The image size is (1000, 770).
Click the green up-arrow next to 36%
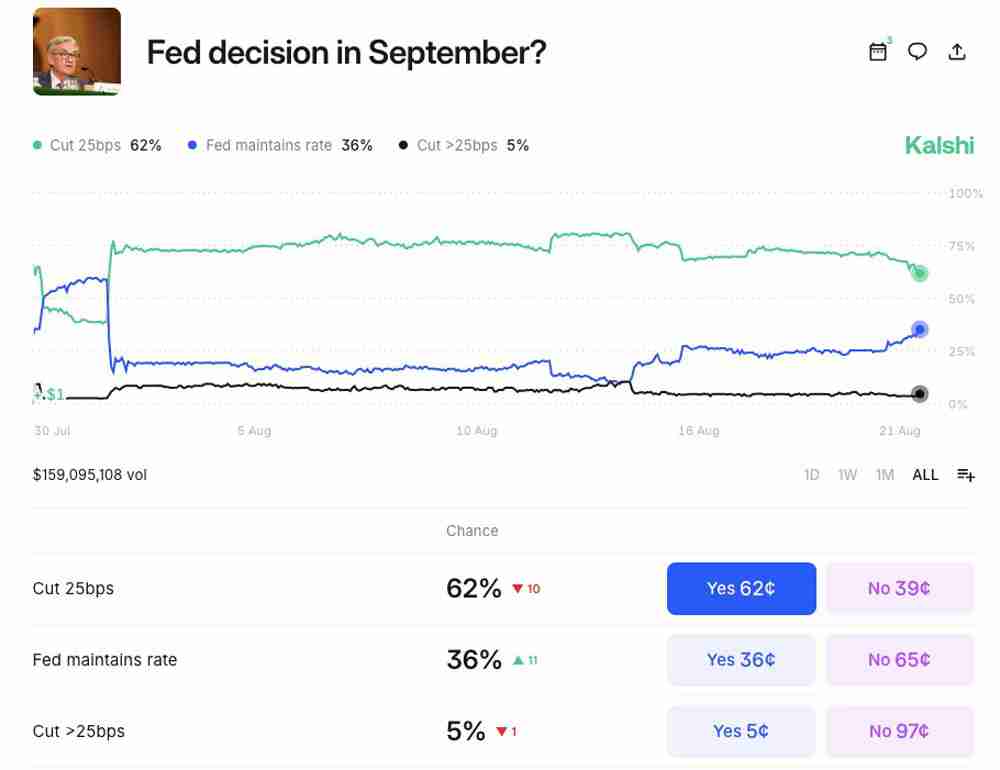coord(521,660)
